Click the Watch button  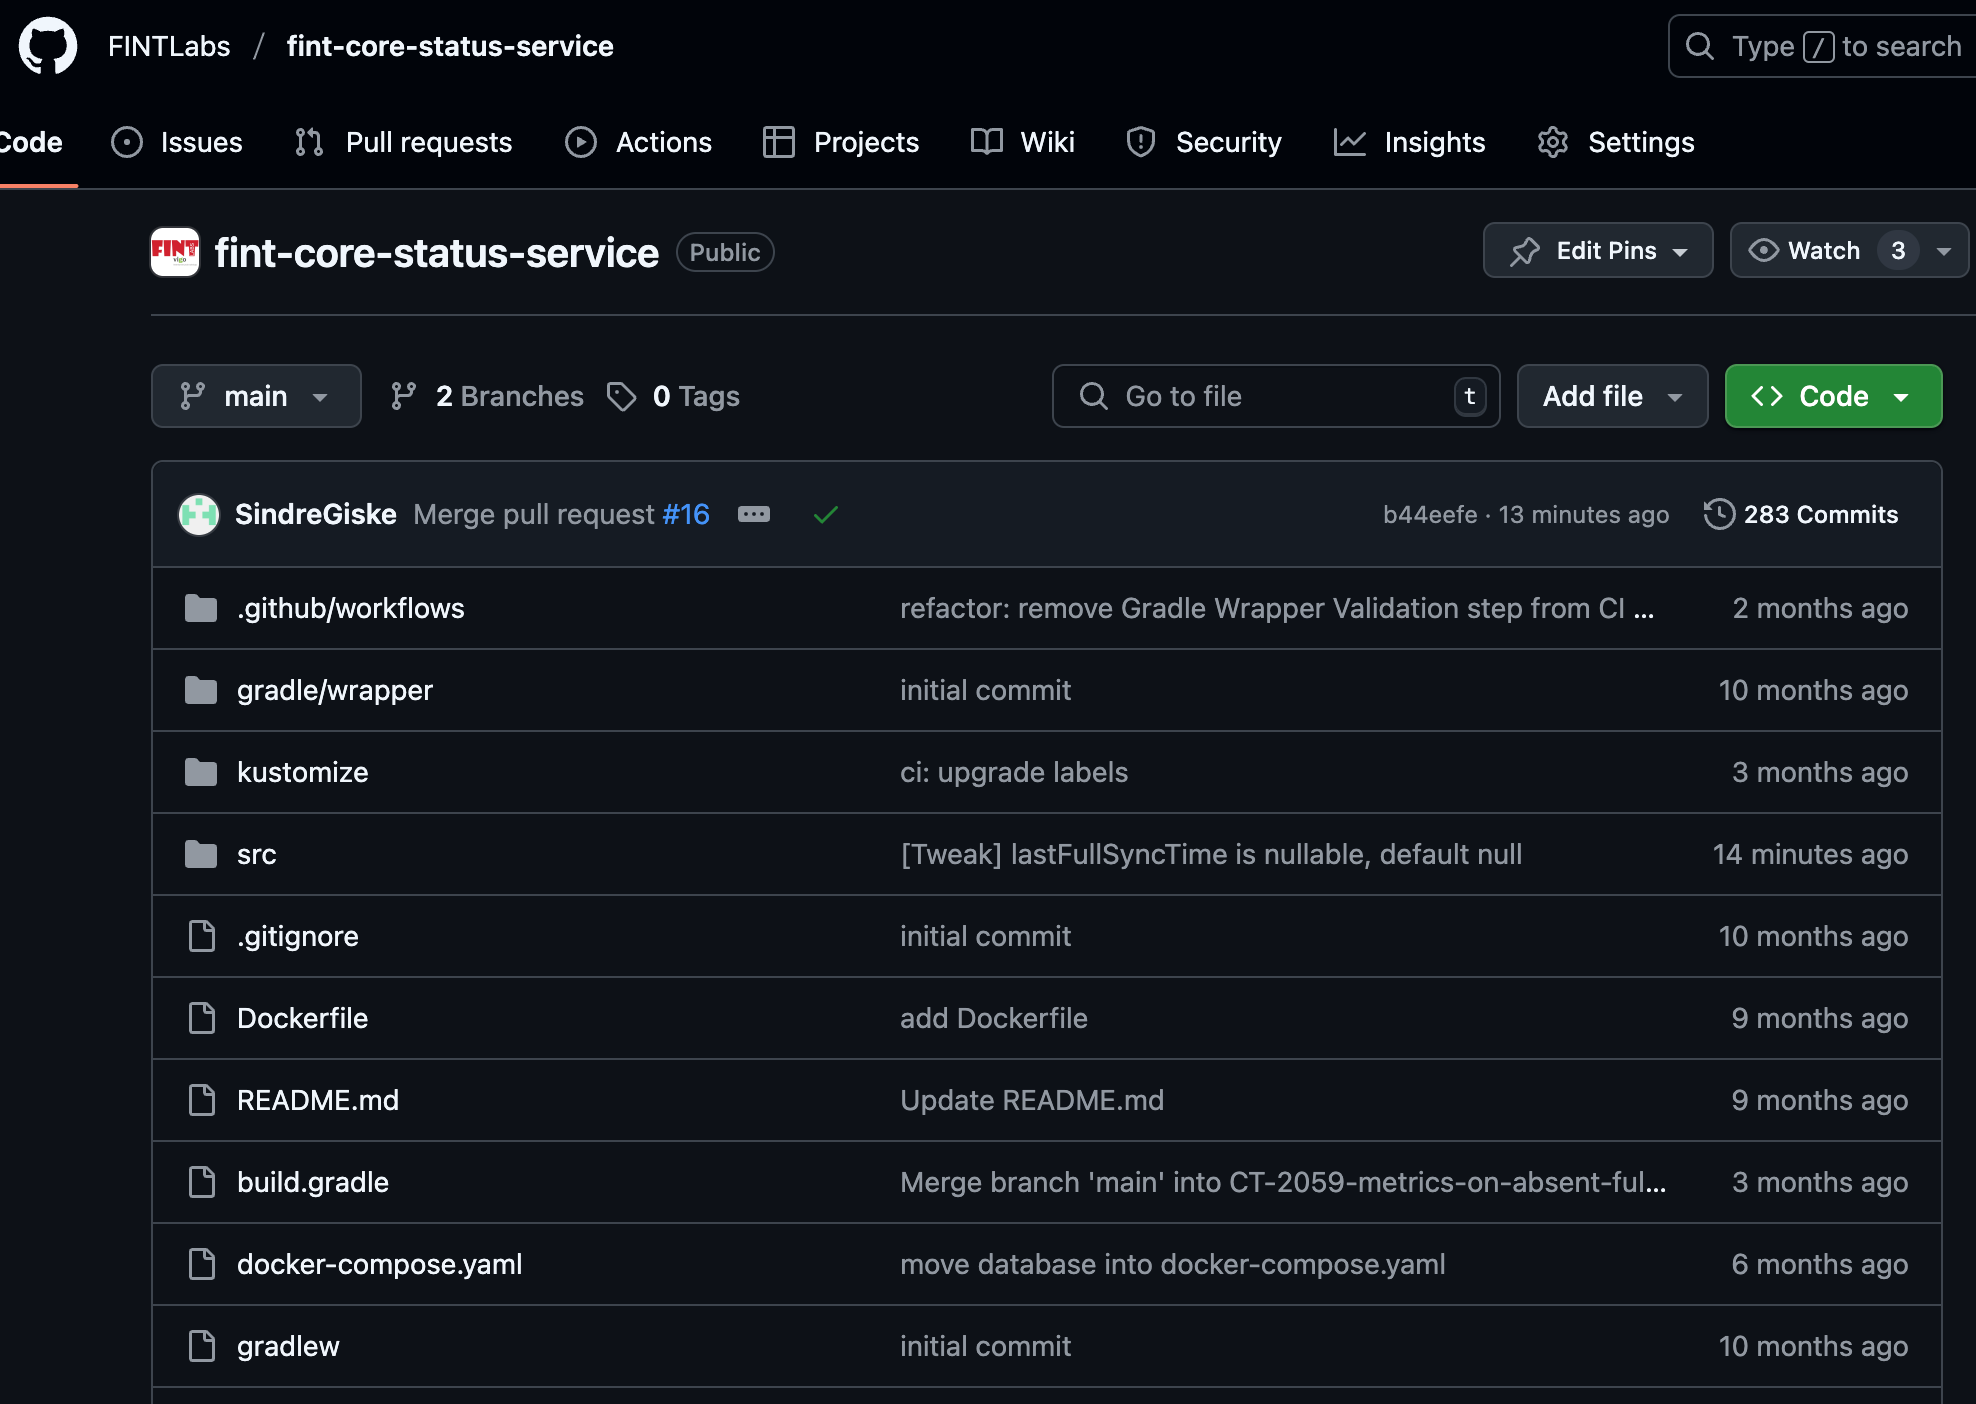pyautogui.click(x=1825, y=250)
